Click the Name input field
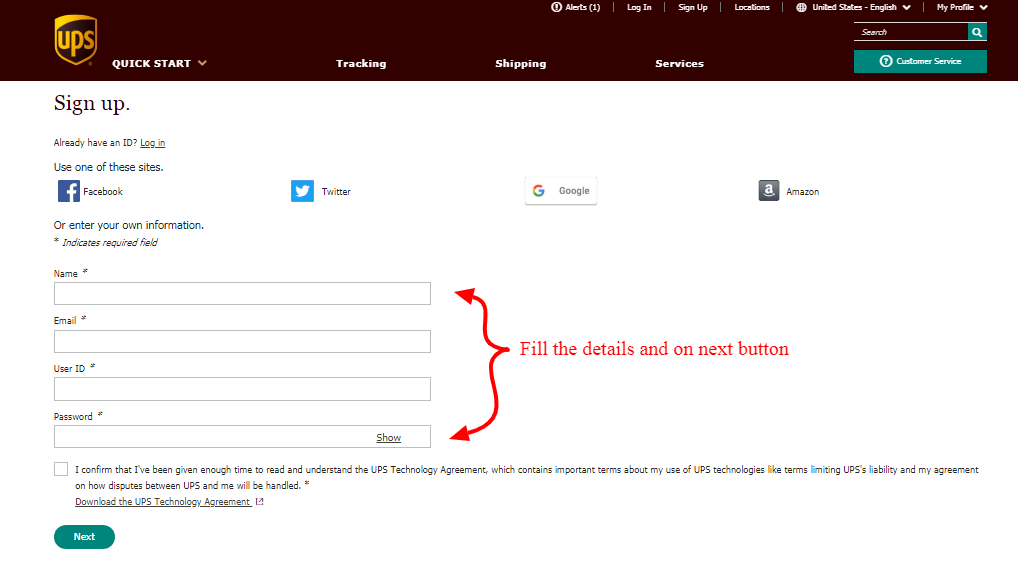 click(x=242, y=294)
